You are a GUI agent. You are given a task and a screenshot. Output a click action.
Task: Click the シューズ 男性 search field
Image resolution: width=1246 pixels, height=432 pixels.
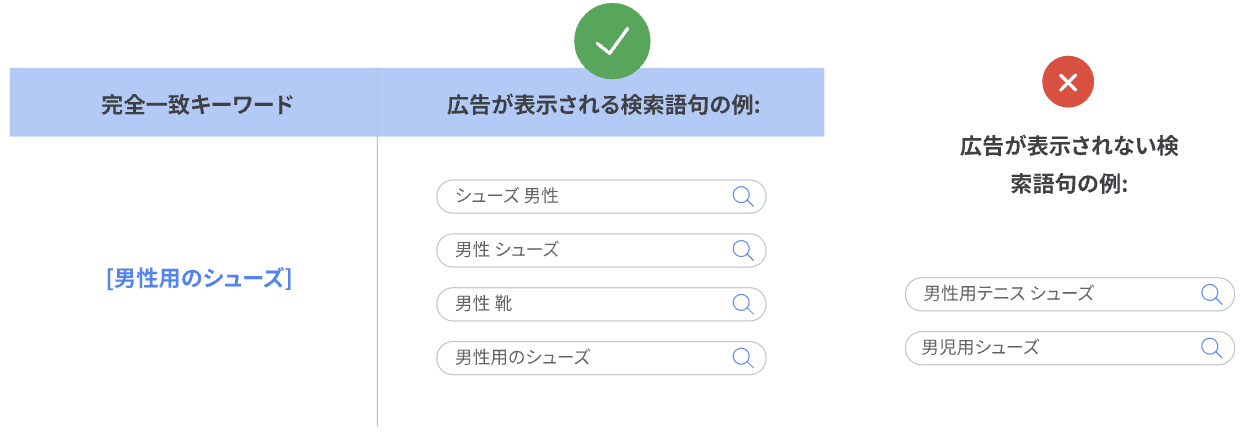pos(601,196)
